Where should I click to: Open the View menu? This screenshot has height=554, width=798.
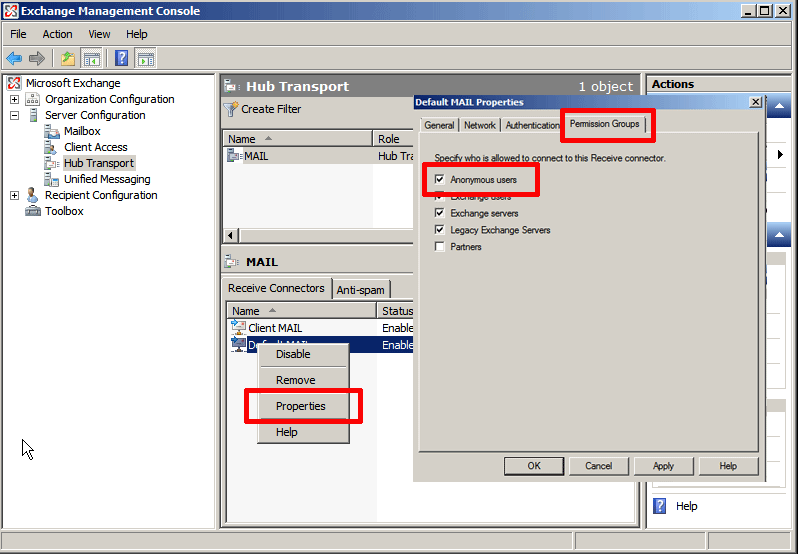(99, 34)
